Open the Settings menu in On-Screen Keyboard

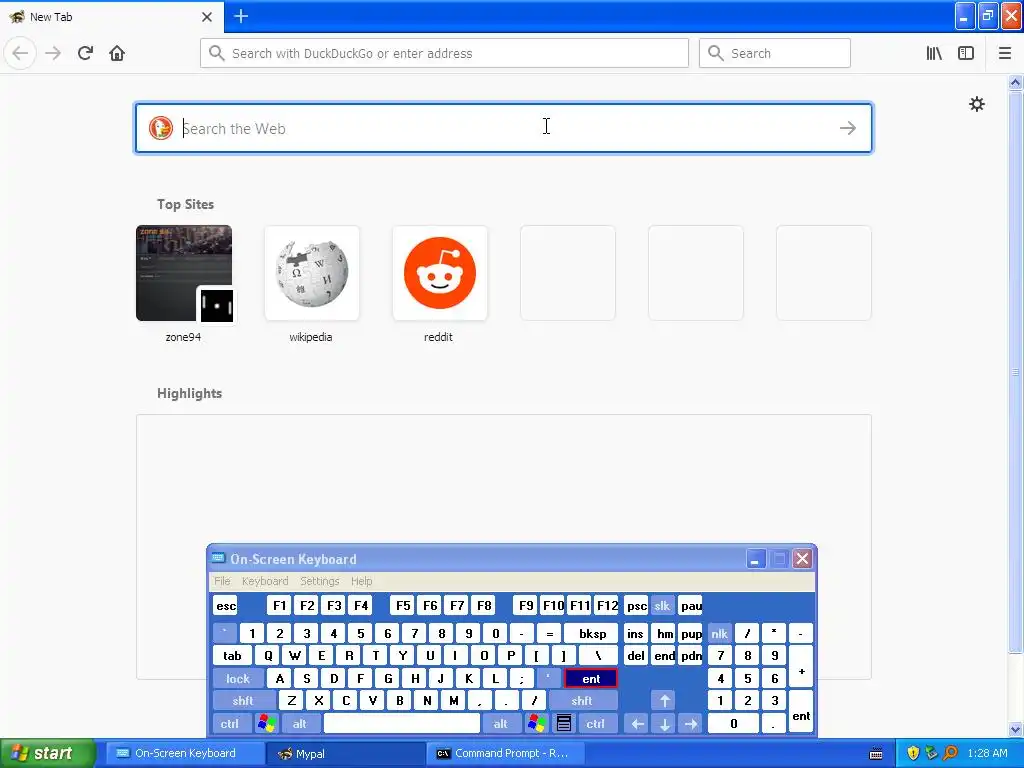pos(319,581)
